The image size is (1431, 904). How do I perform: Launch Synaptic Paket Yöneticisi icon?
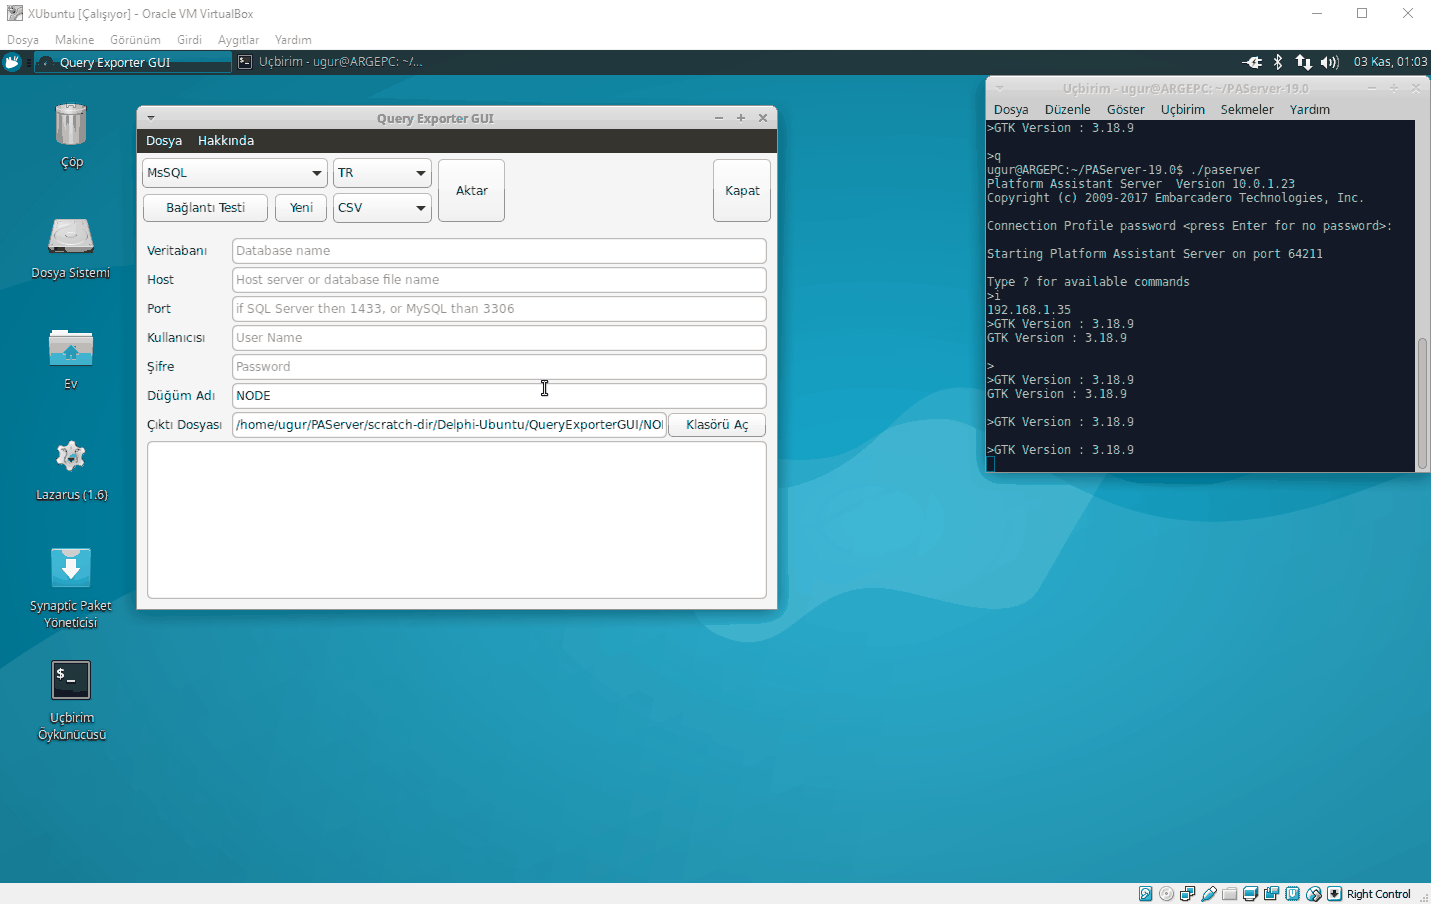(71, 569)
